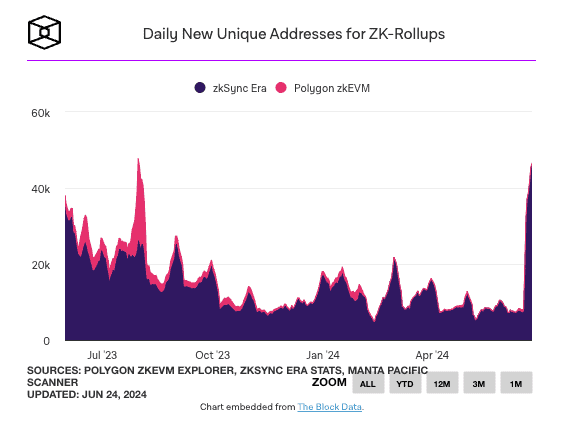The height and width of the screenshot is (432, 565).
Task: Select the 1M zoom range
Action: (516, 384)
